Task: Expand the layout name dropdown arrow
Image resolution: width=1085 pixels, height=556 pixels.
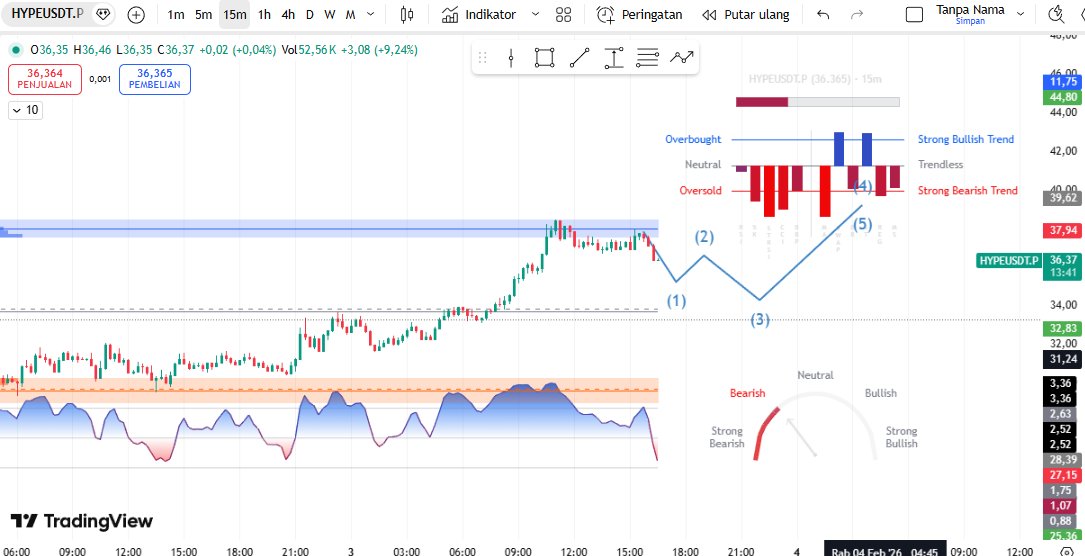Action: [x=1020, y=14]
